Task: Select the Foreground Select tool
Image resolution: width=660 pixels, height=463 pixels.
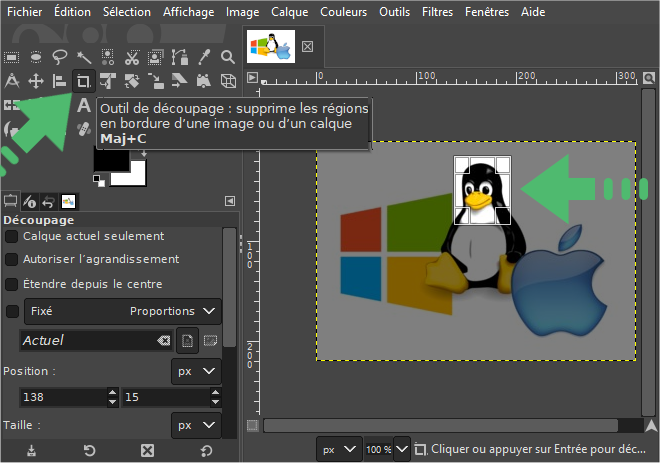Action: coord(156,57)
